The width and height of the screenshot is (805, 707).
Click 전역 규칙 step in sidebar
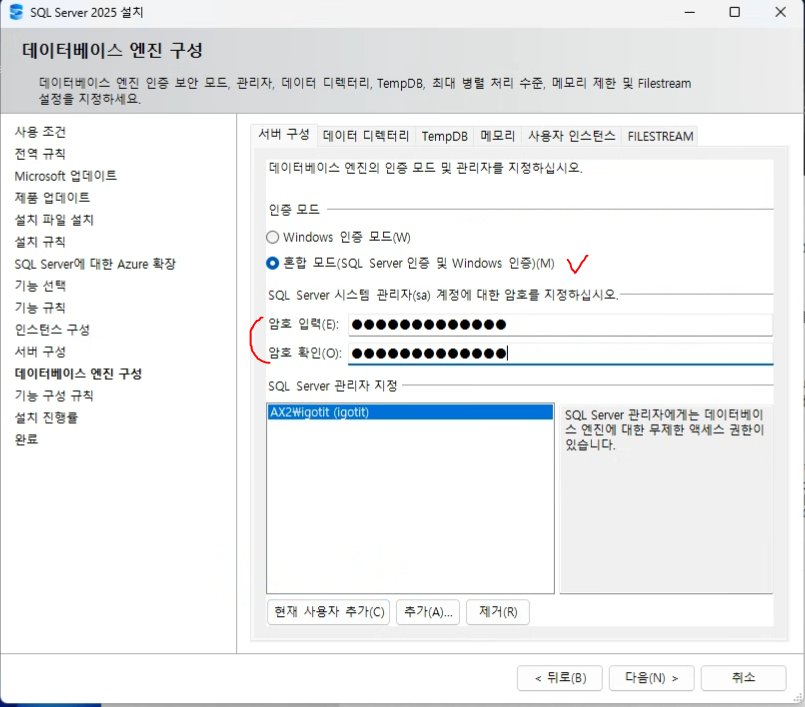(40, 154)
